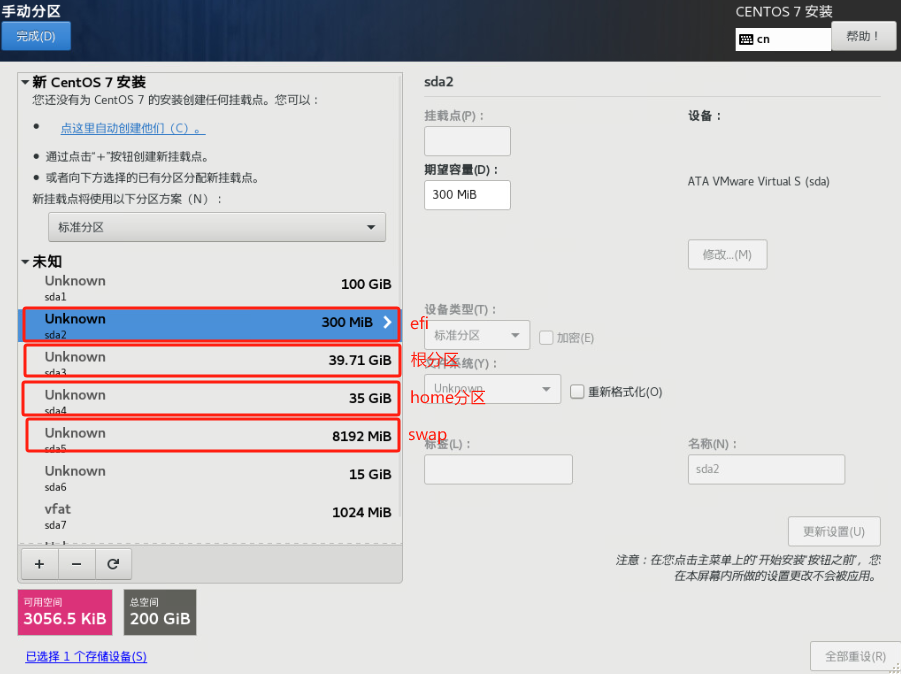Image resolution: width=901 pixels, height=674 pixels.
Task: Collapse the 未知 partitions group
Action: tap(25, 262)
